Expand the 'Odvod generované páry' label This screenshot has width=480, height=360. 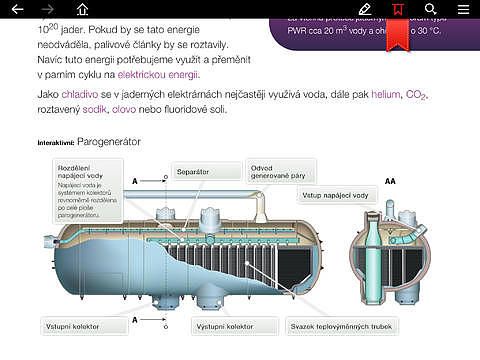[x=281, y=172]
